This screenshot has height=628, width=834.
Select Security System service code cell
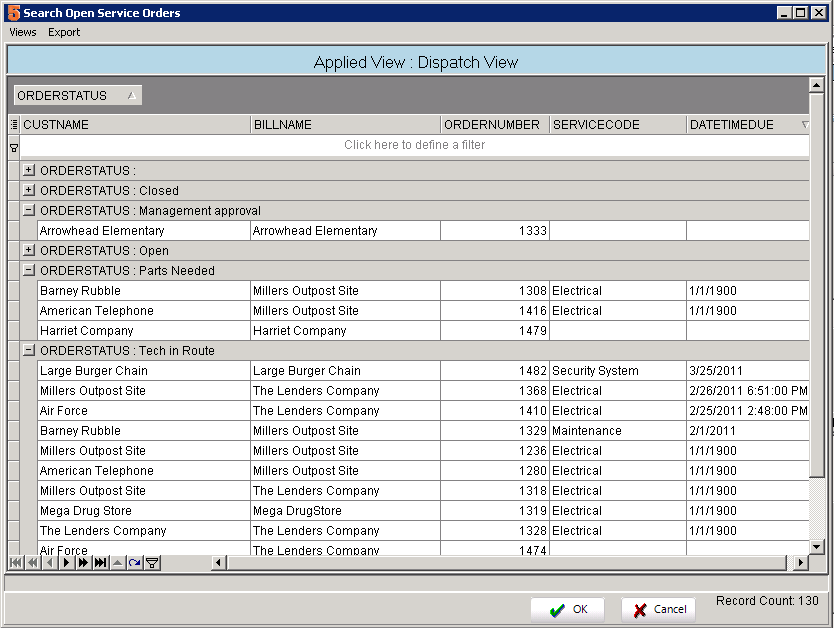tap(618, 371)
